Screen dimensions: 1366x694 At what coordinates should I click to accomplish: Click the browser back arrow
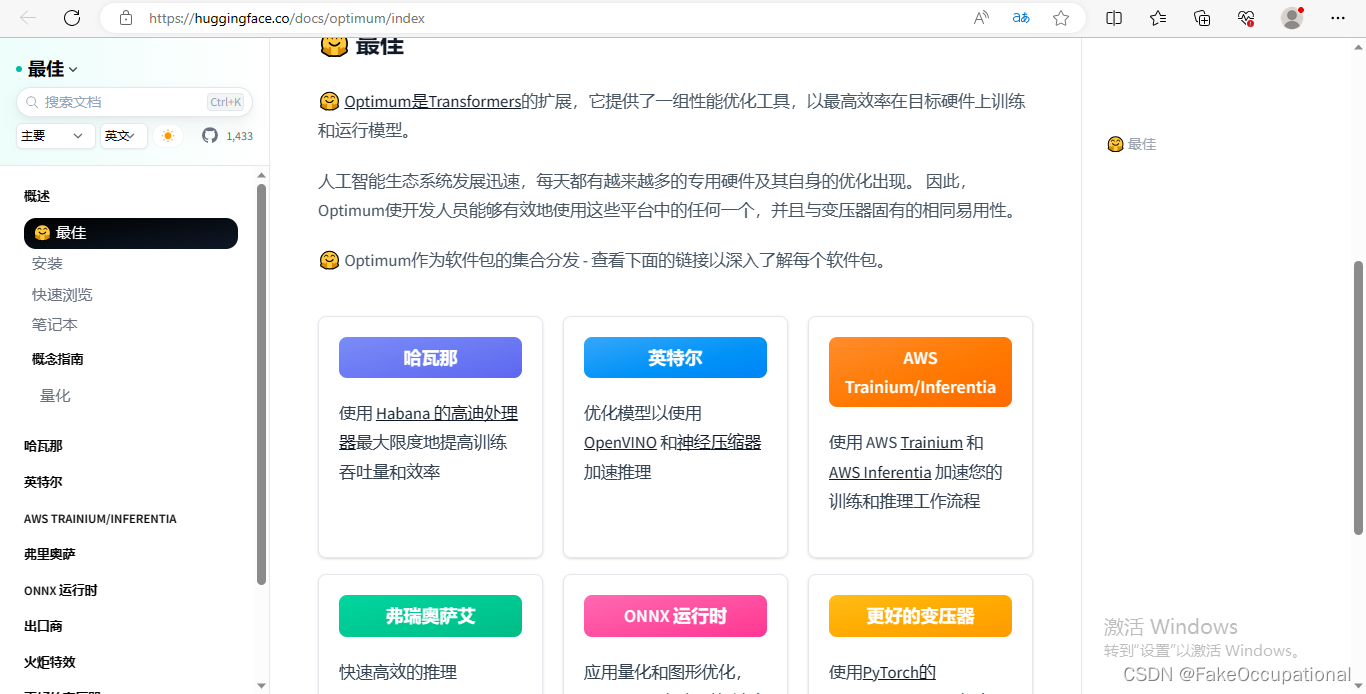(28, 18)
